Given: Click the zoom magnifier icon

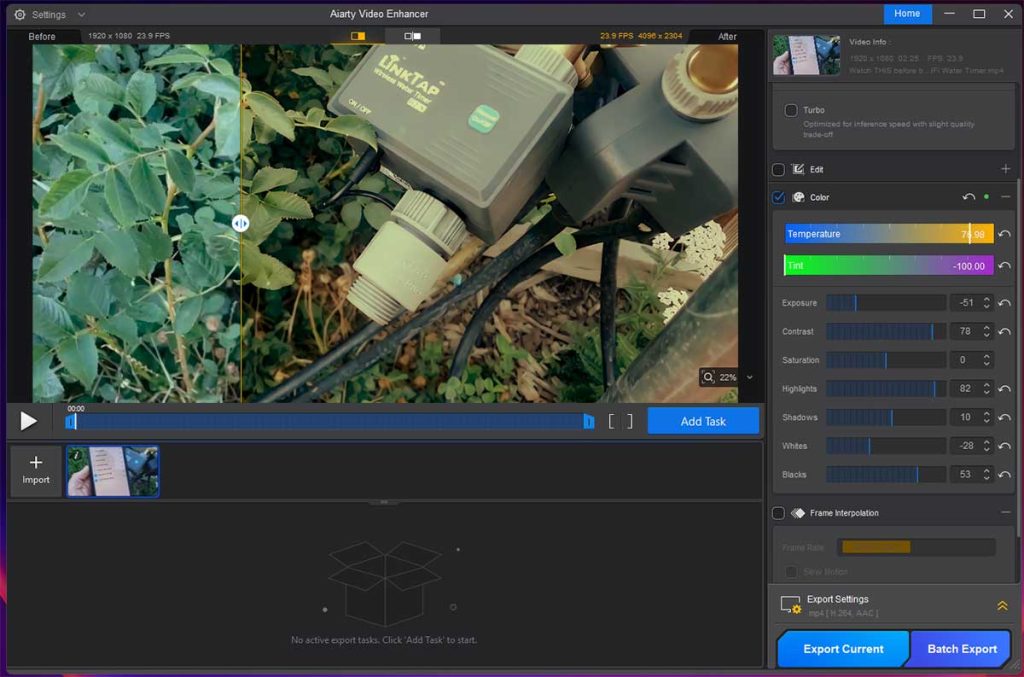Looking at the screenshot, I should 708,377.
